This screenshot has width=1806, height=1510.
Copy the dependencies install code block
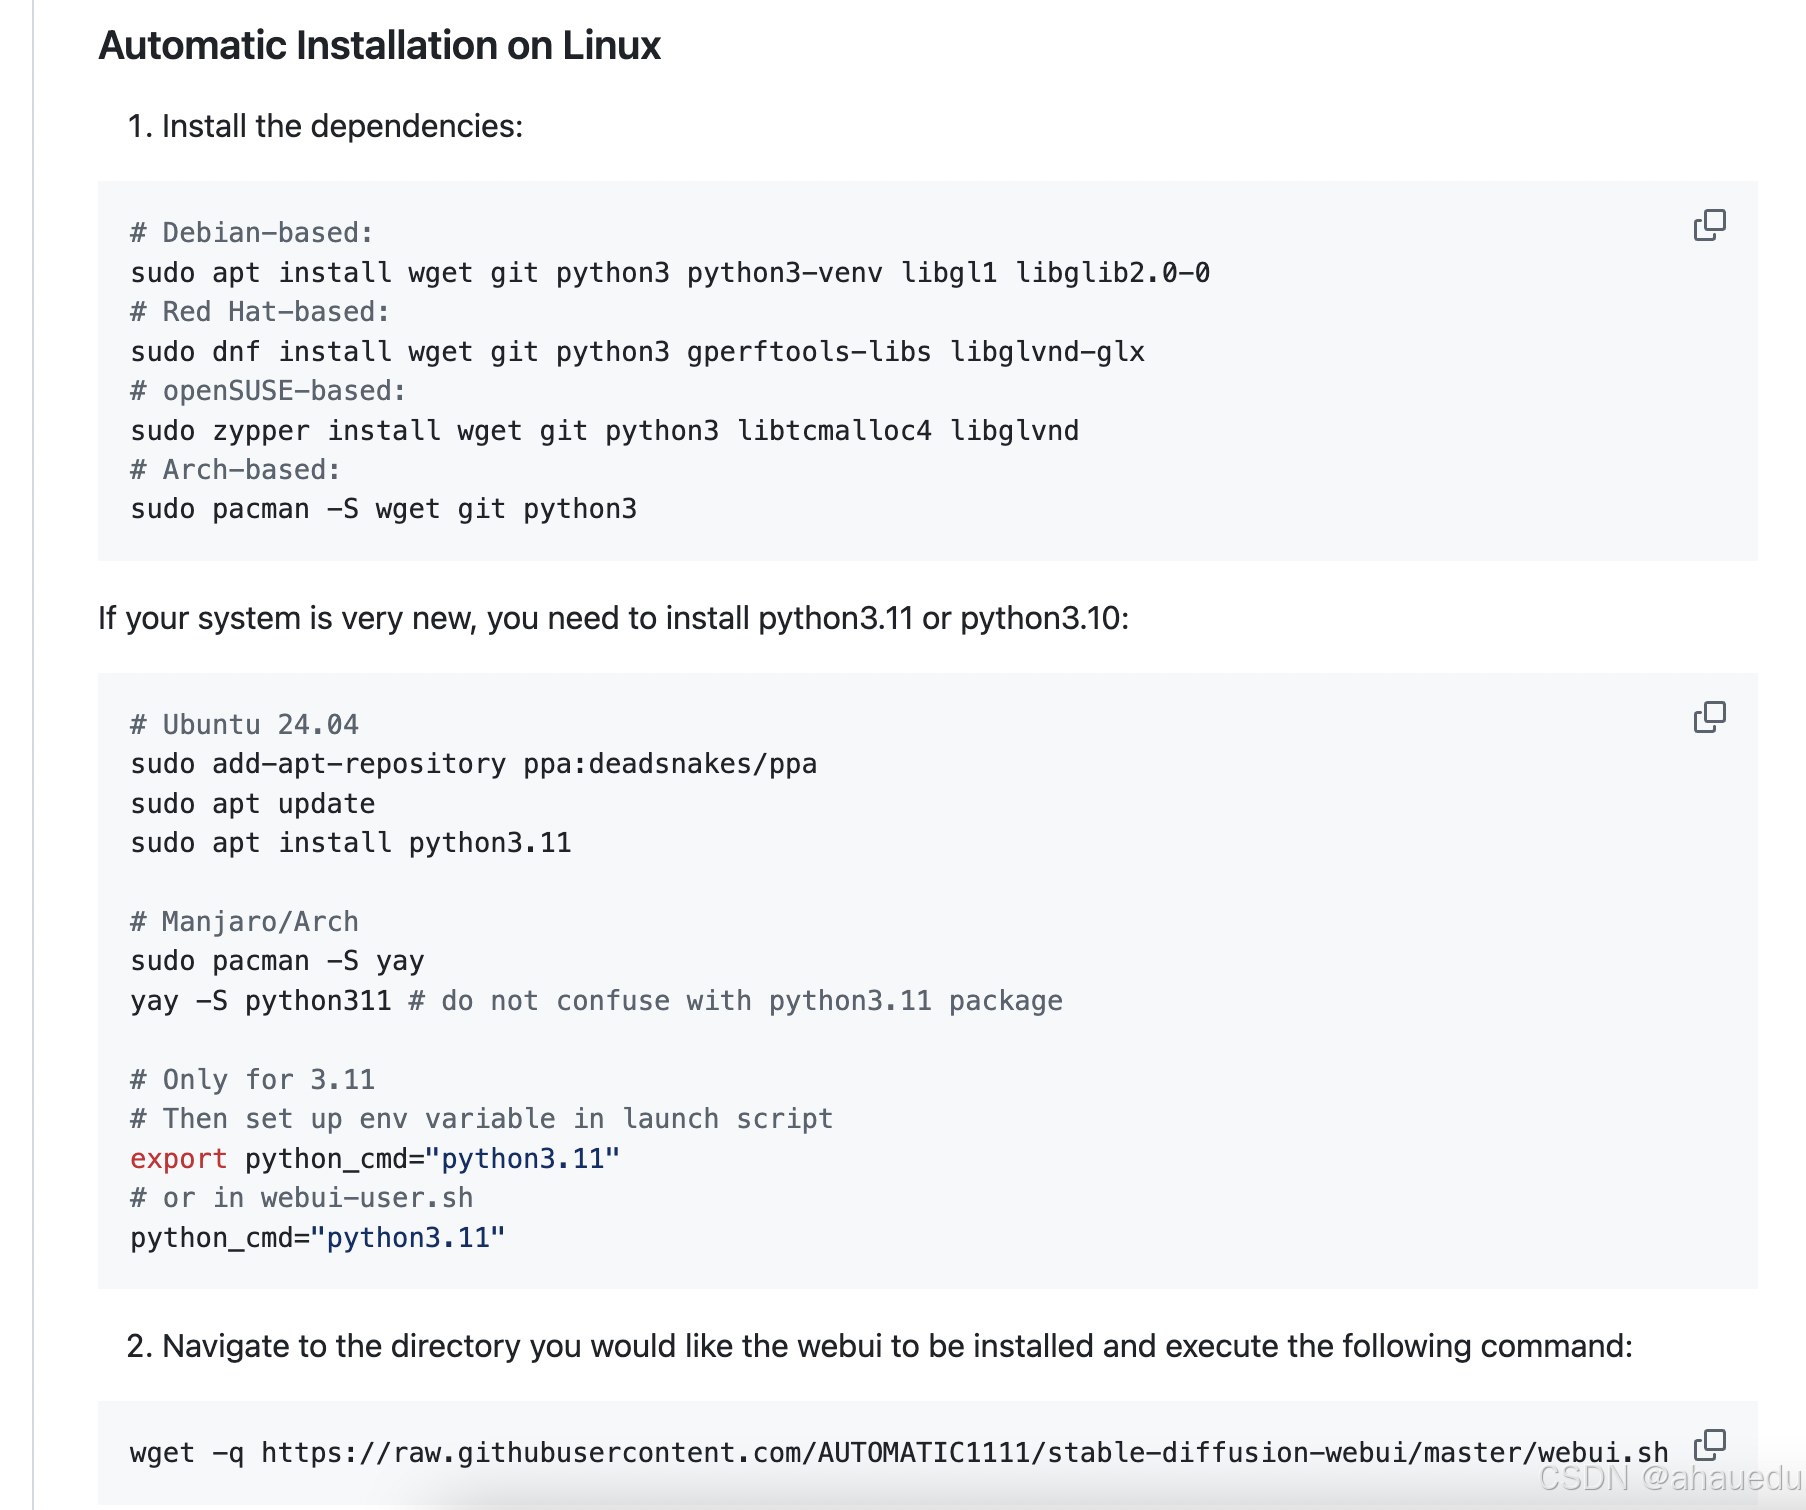(1709, 225)
